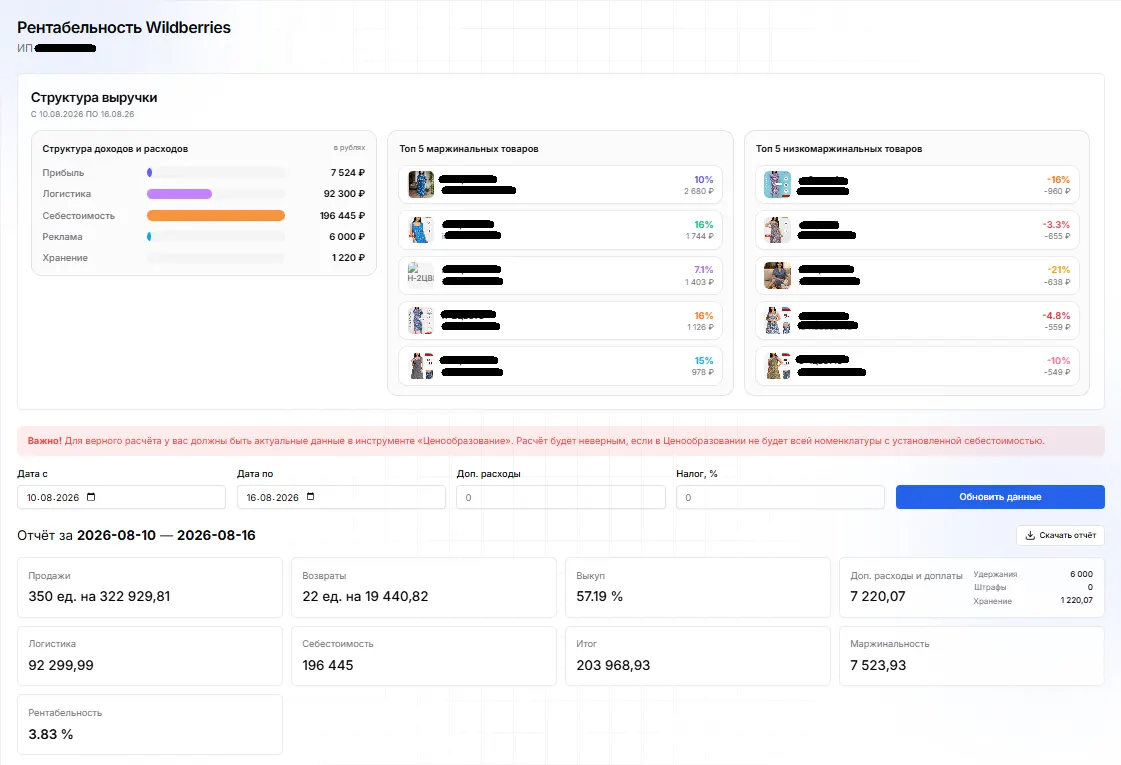
Task: Select the Дата по field showing 16.08.2026
Action: pyautogui.click(x=341, y=497)
